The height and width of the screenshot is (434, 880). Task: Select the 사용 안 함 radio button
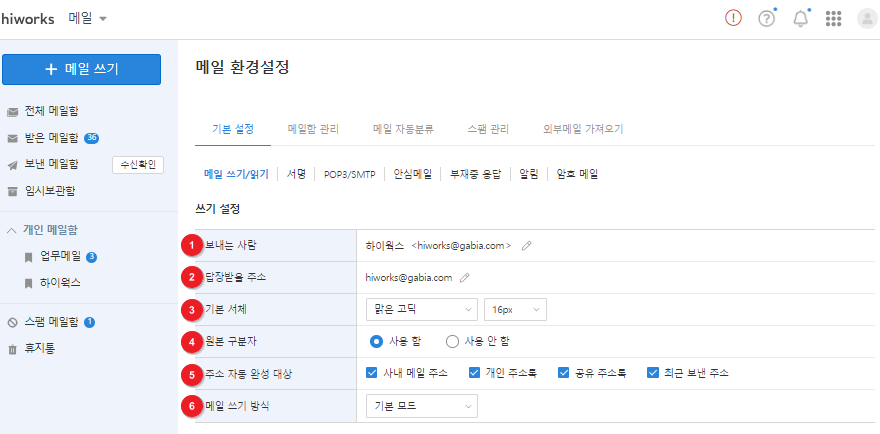click(452, 341)
